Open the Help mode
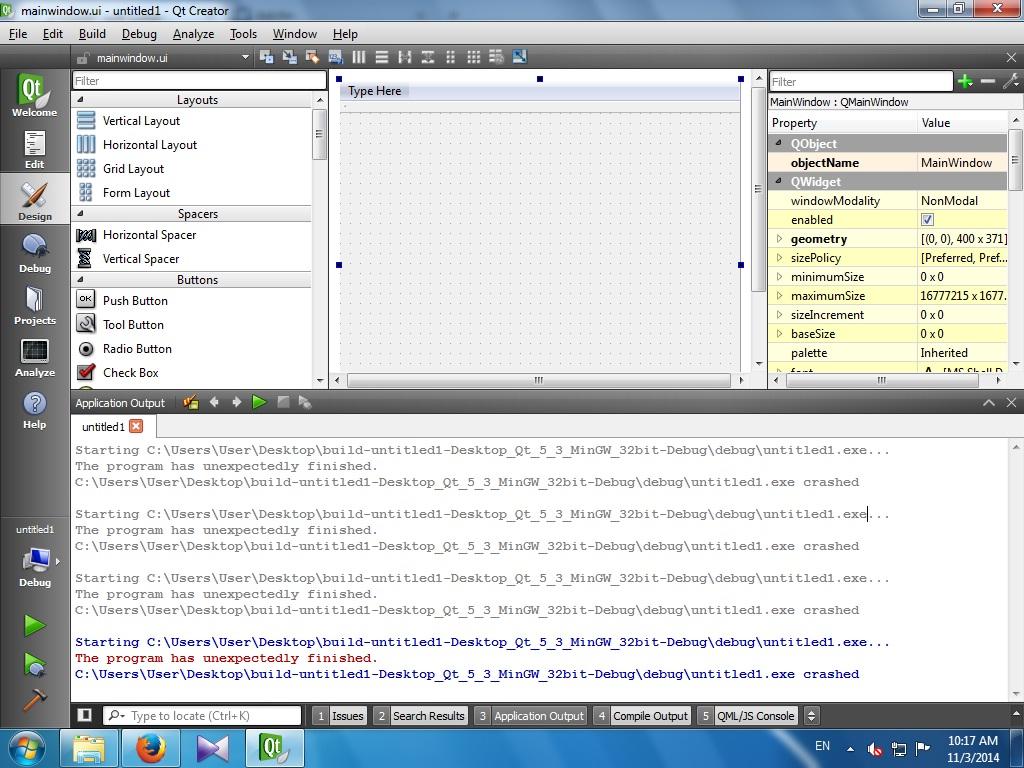 pyautogui.click(x=34, y=409)
